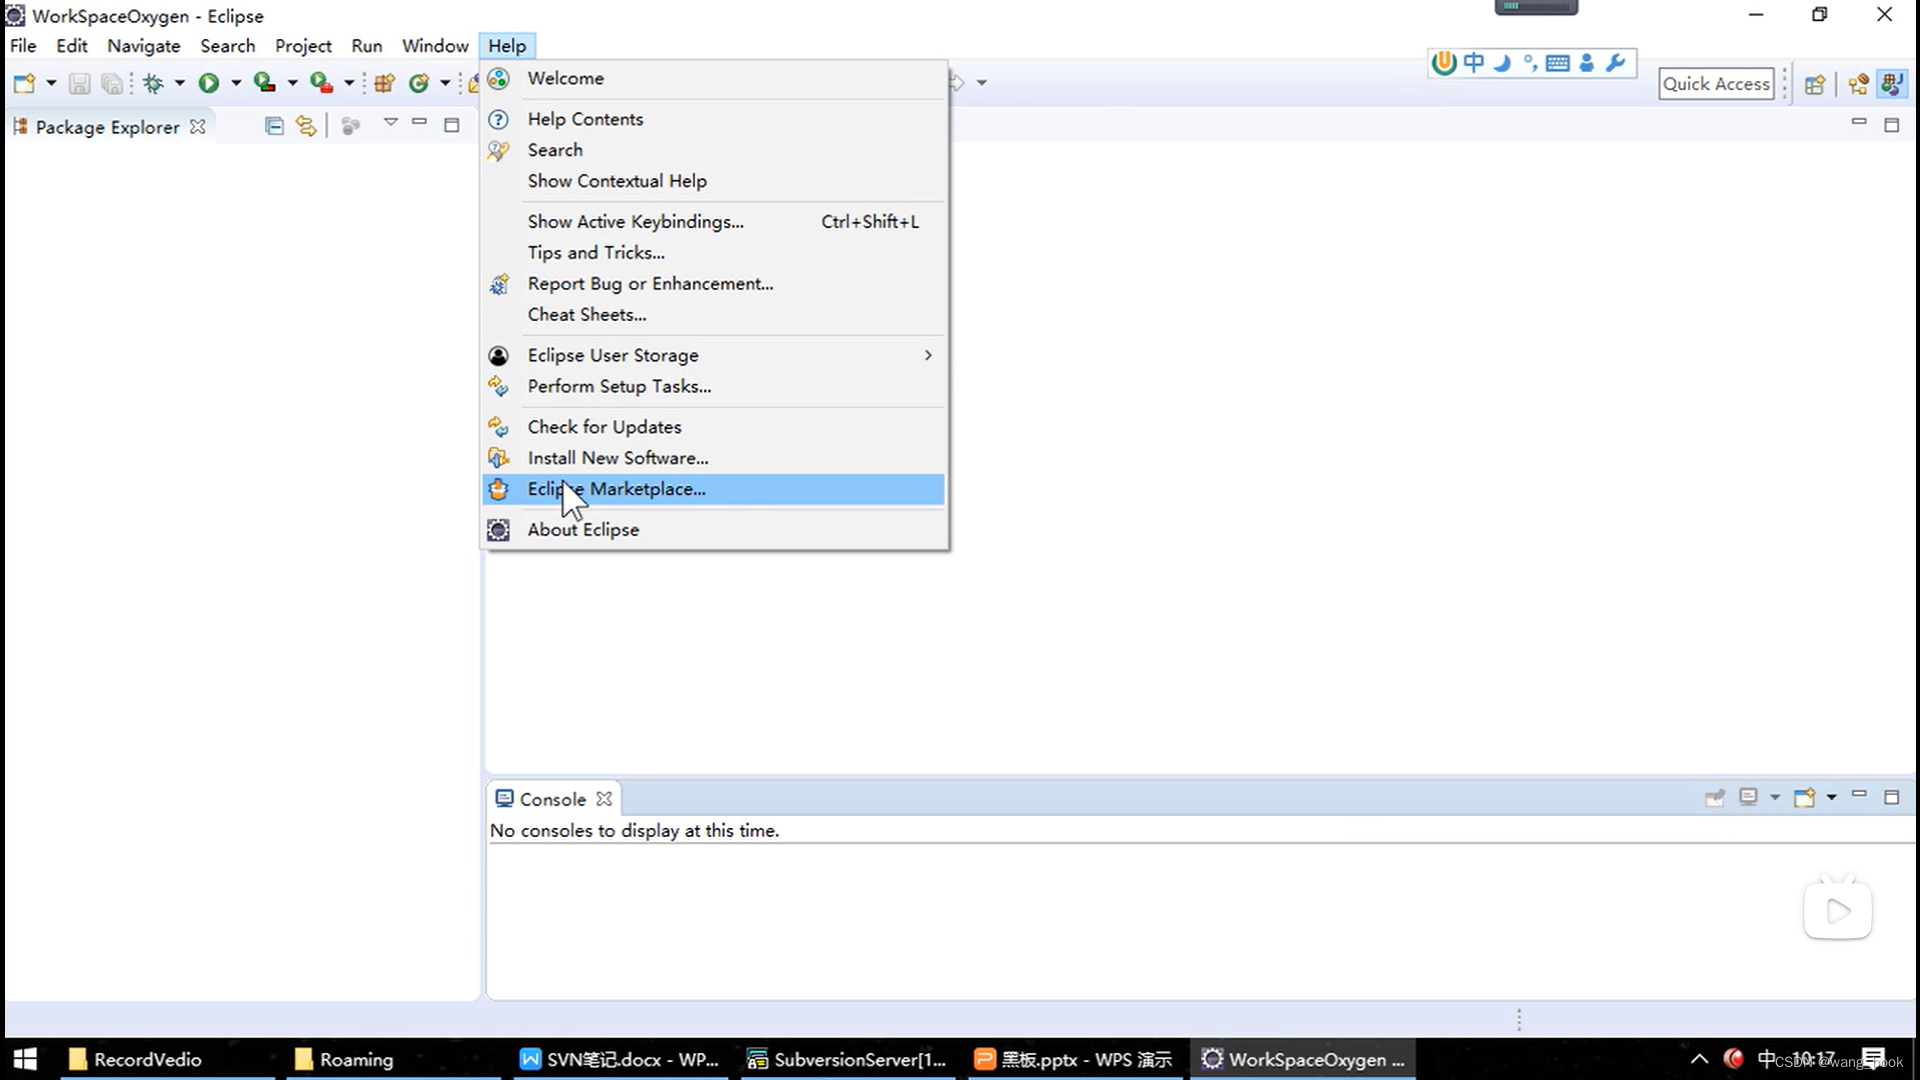Click the Debug bug icon

(153, 83)
